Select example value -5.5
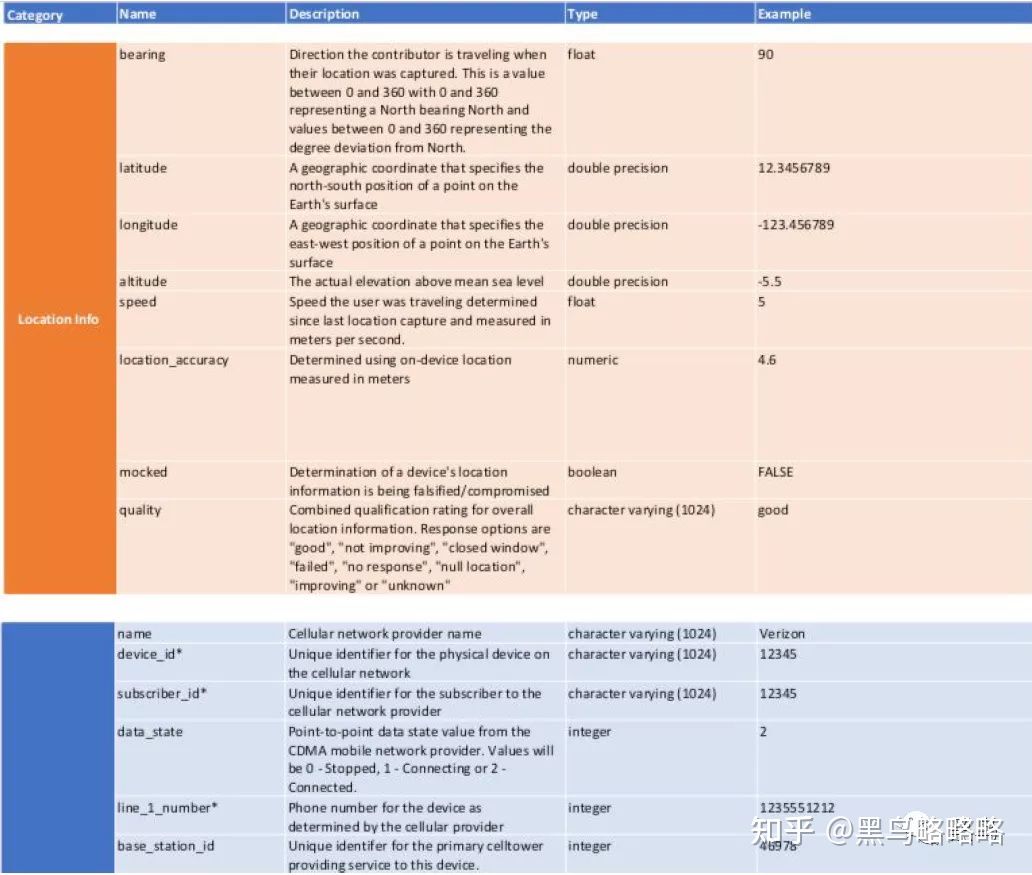Image resolution: width=1032 pixels, height=875 pixels. 769,282
